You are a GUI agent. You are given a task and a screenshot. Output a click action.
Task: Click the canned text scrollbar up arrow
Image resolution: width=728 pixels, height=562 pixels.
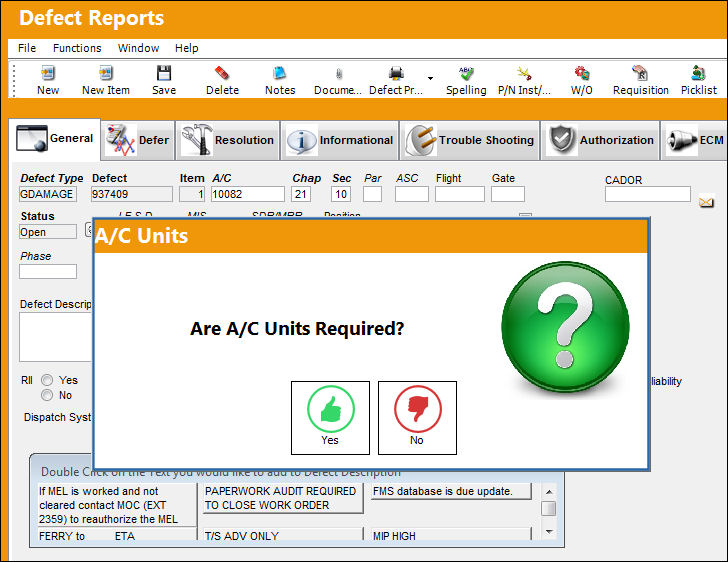tap(549, 491)
